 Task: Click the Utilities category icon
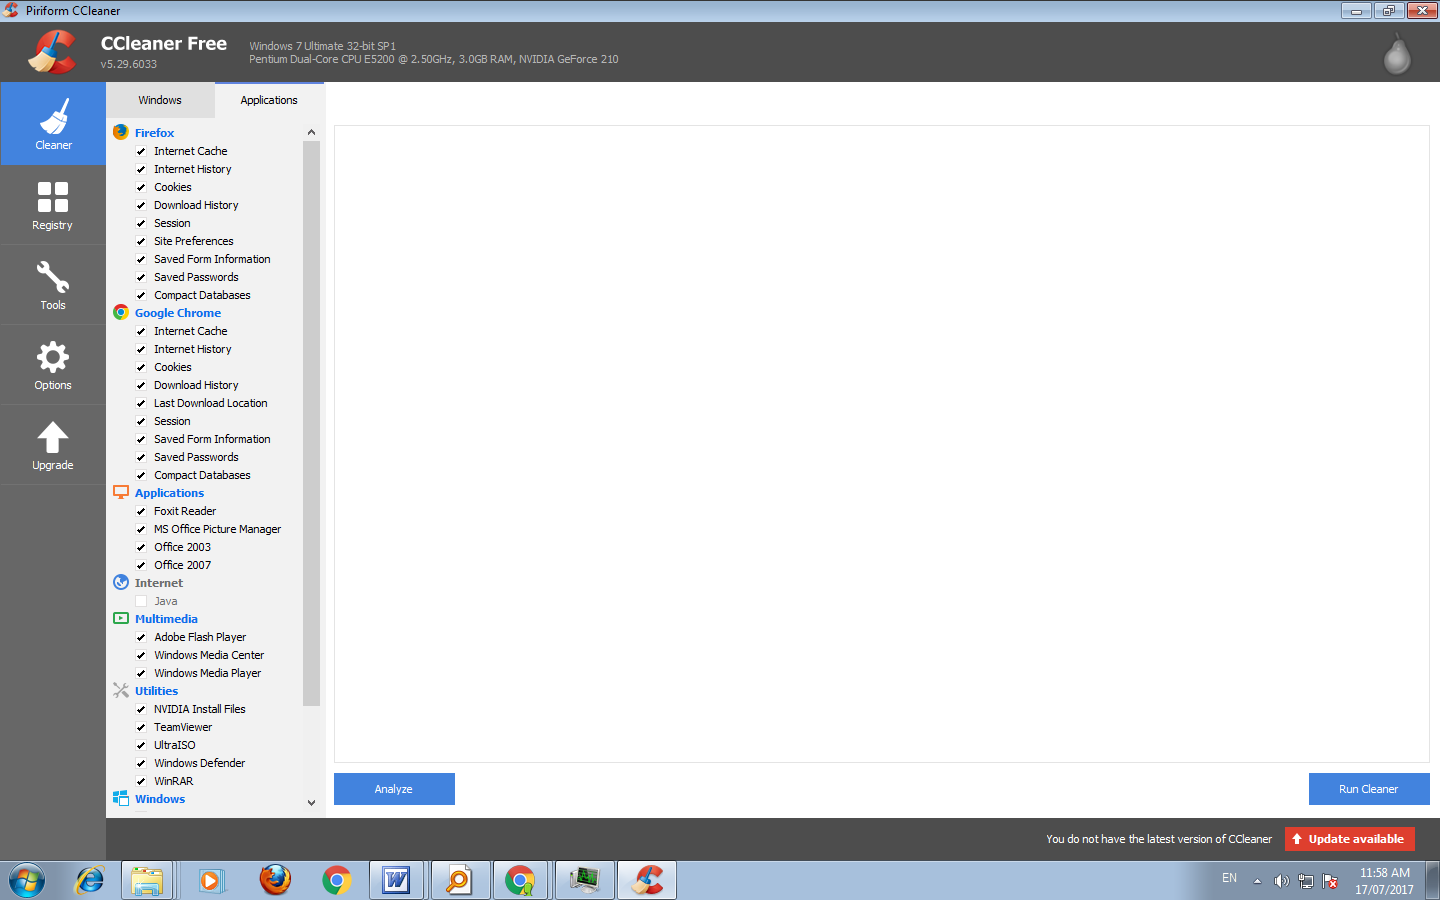[x=121, y=690]
